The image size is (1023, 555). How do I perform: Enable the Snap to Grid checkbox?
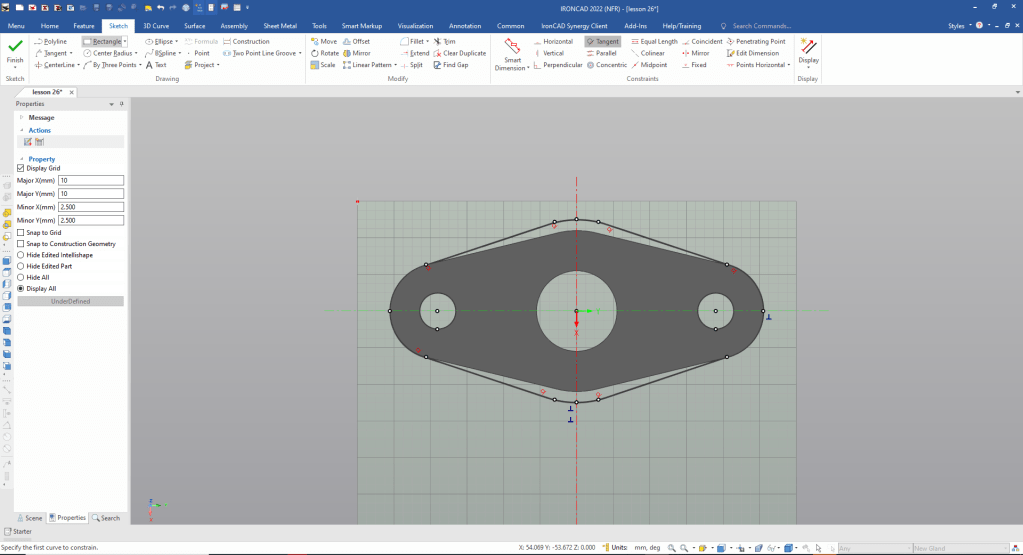click(x=21, y=232)
